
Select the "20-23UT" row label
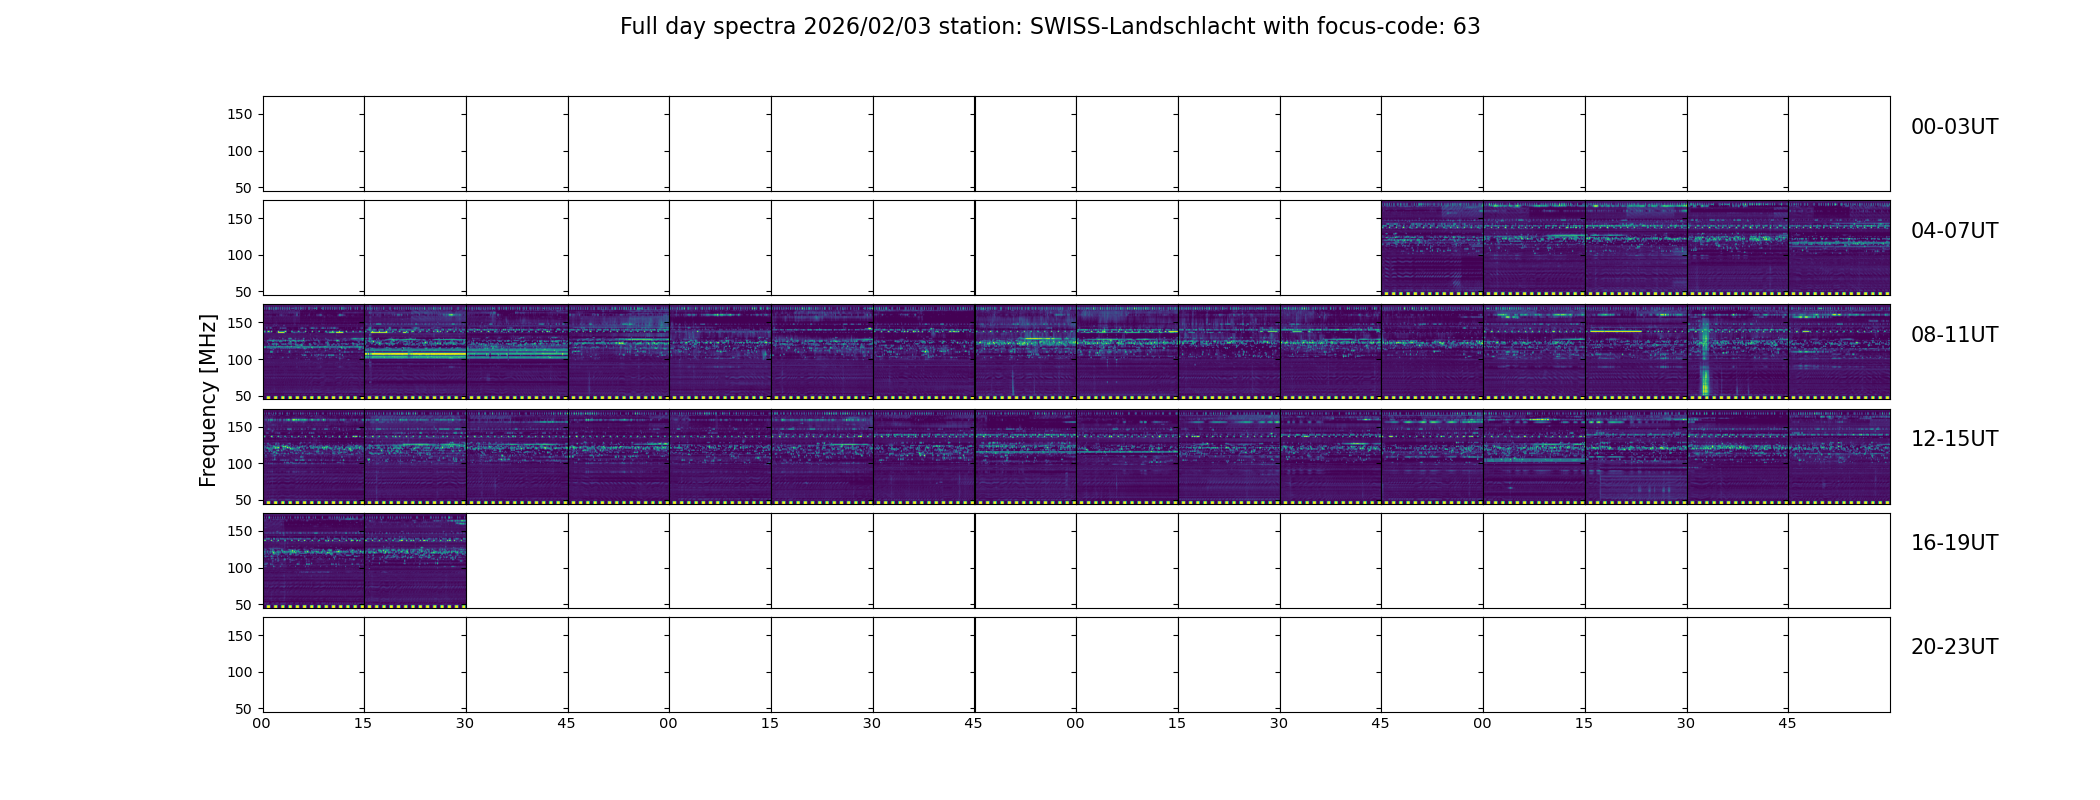(x=1954, y=647)
